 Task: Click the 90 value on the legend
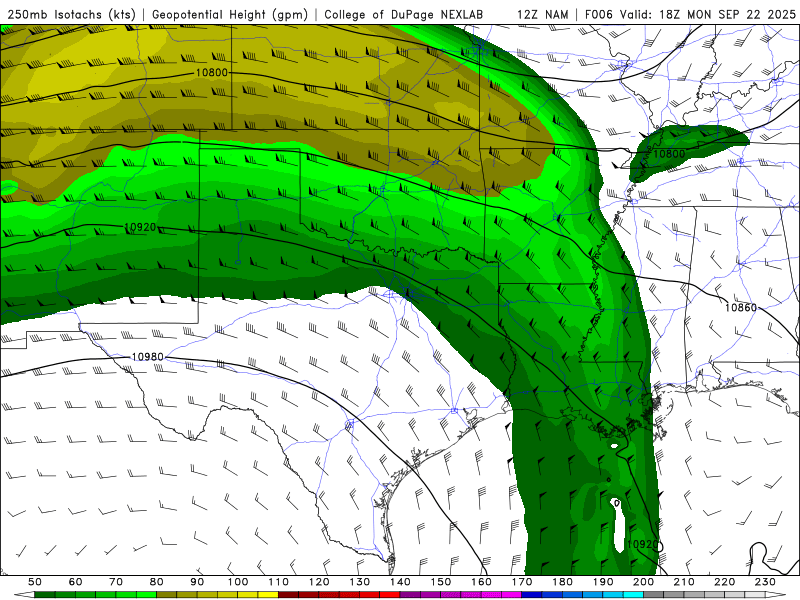pos(197,582)
